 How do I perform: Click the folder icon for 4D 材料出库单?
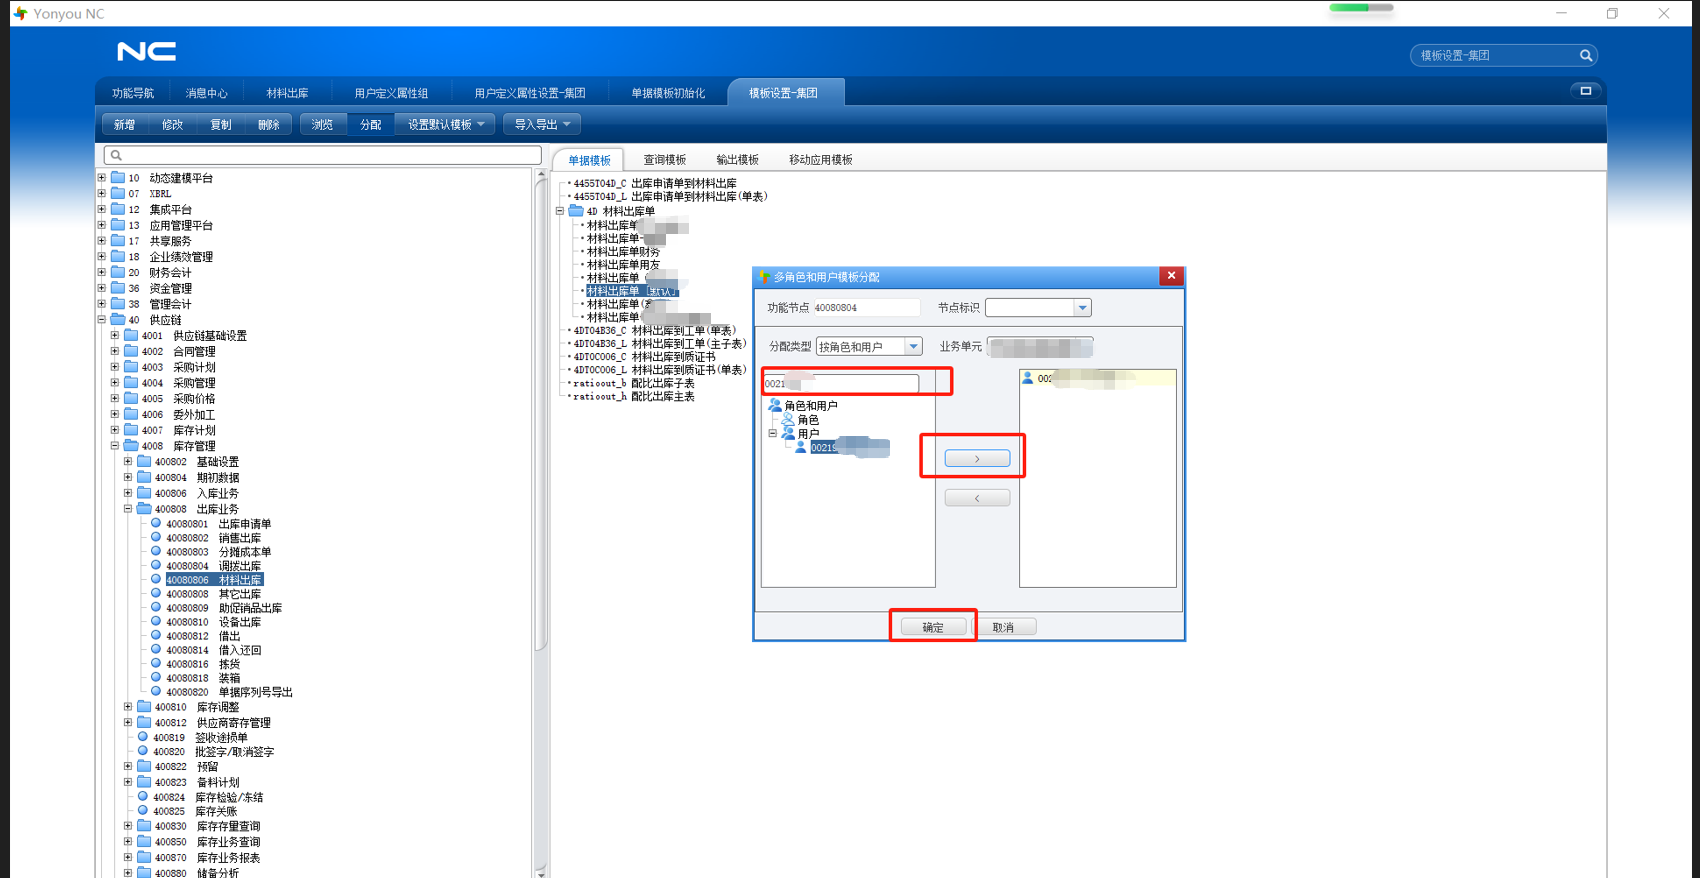(x=576, y=211)
